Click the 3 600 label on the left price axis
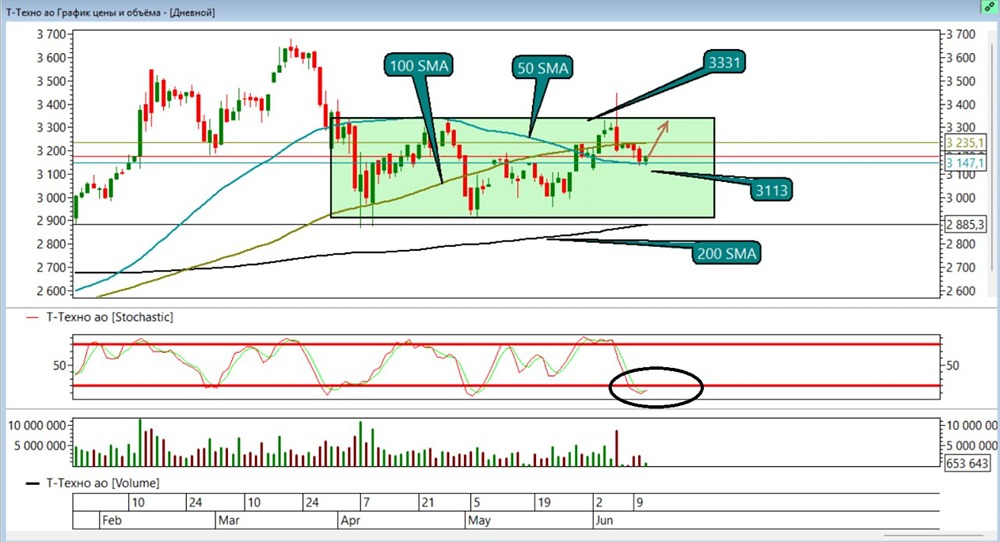 click(51, 57)
